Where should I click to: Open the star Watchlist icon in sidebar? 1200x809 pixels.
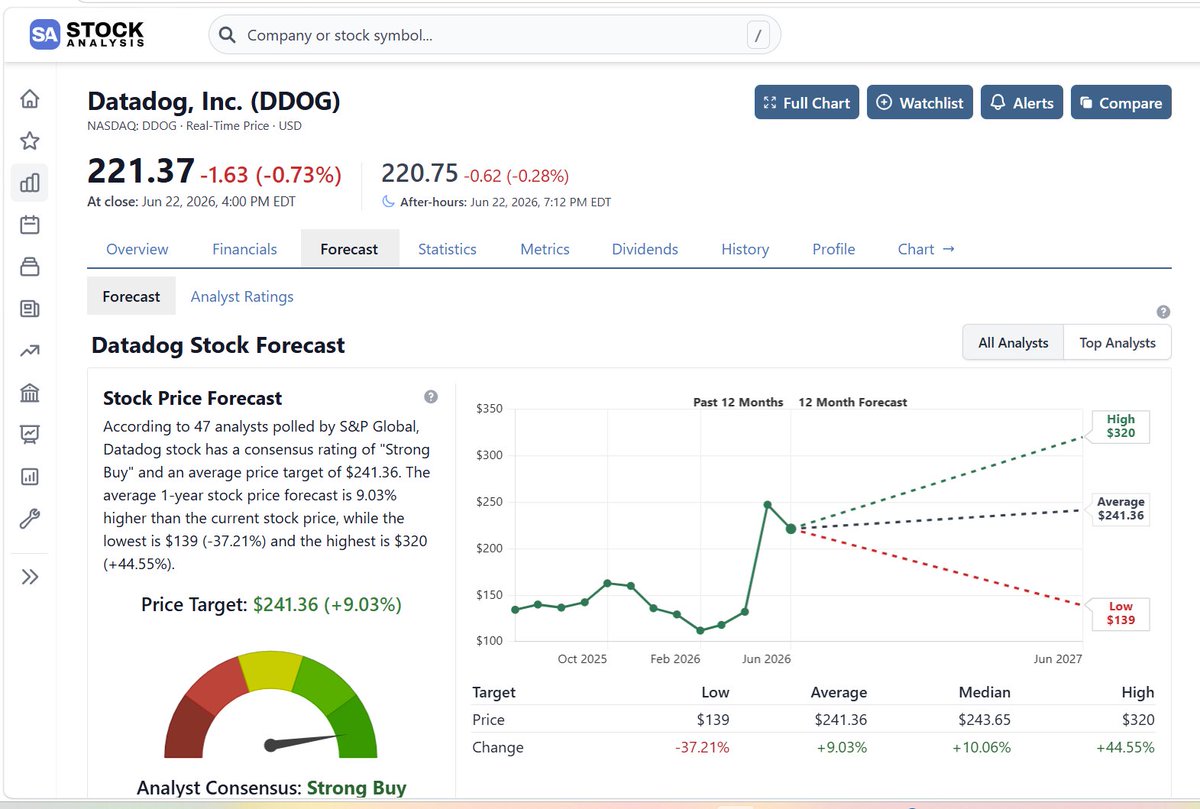tap(30, 140)
